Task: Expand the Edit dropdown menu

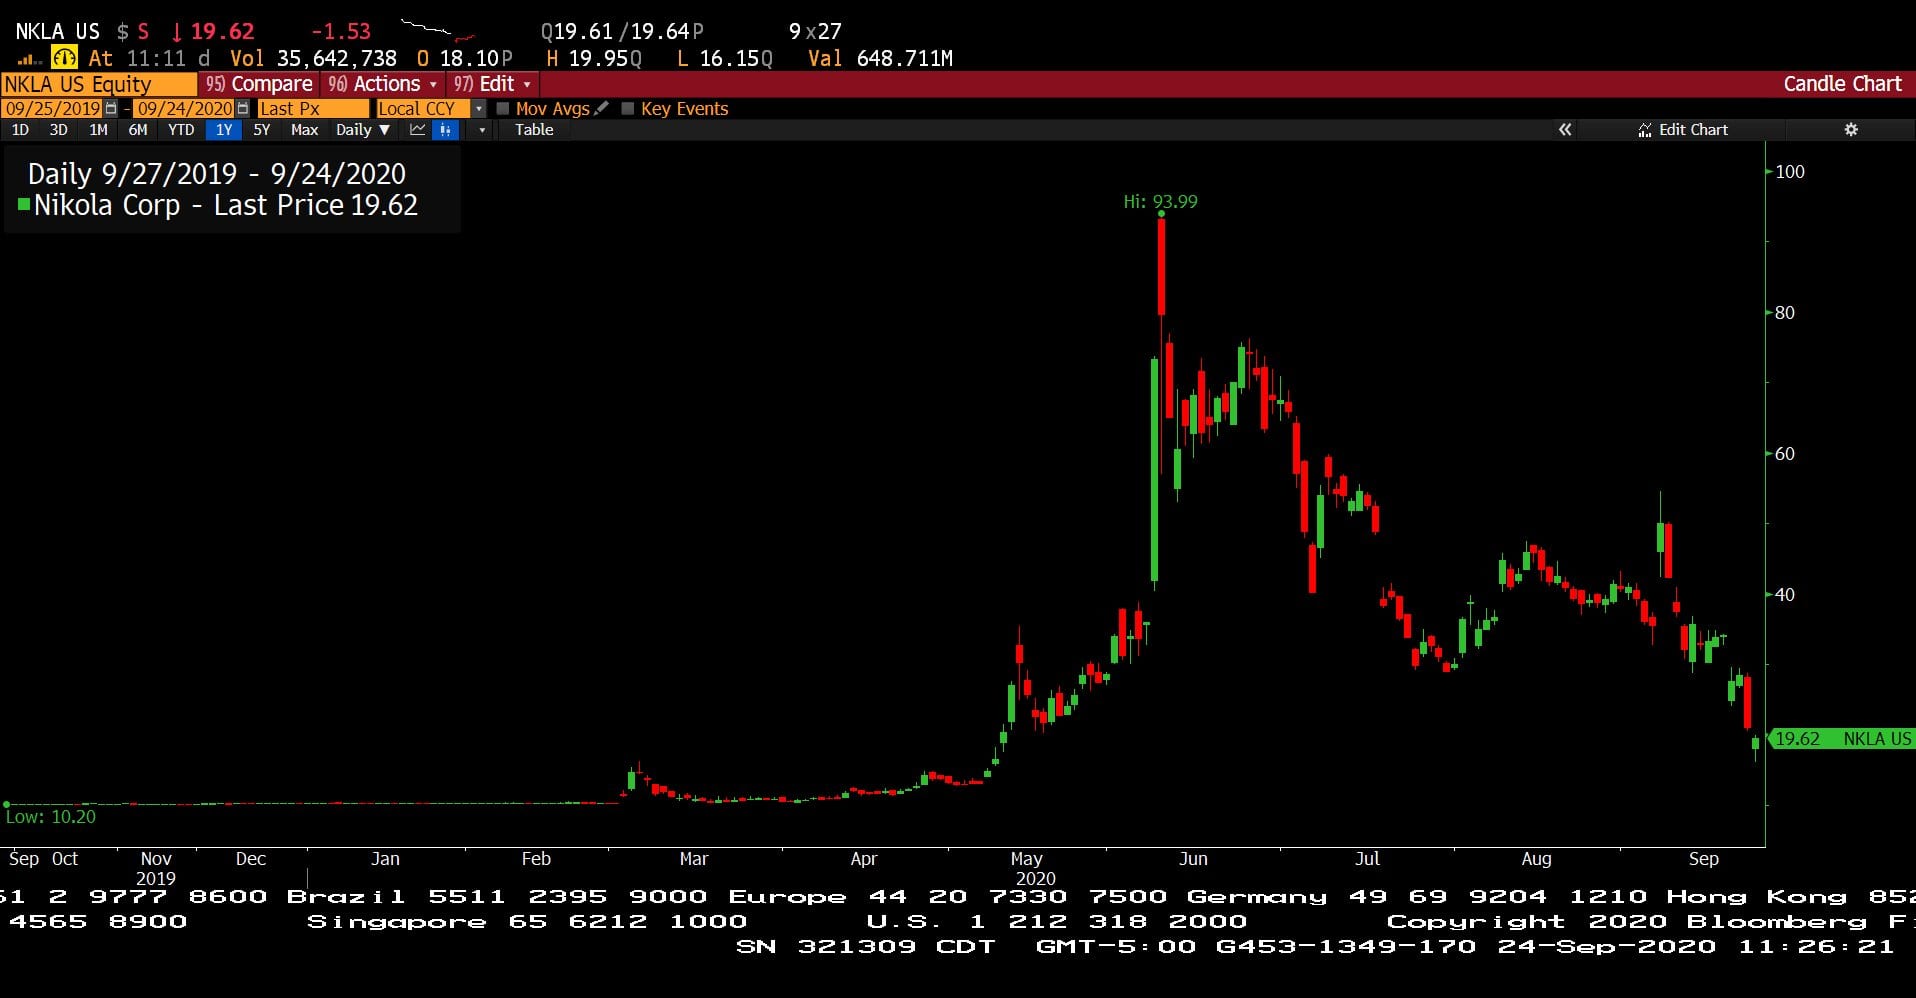Action: point(493,84)
